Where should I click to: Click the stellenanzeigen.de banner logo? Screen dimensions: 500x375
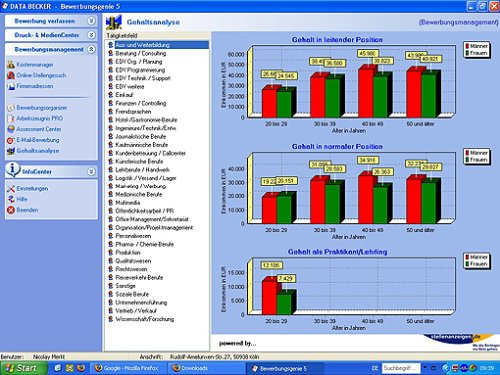462,341
